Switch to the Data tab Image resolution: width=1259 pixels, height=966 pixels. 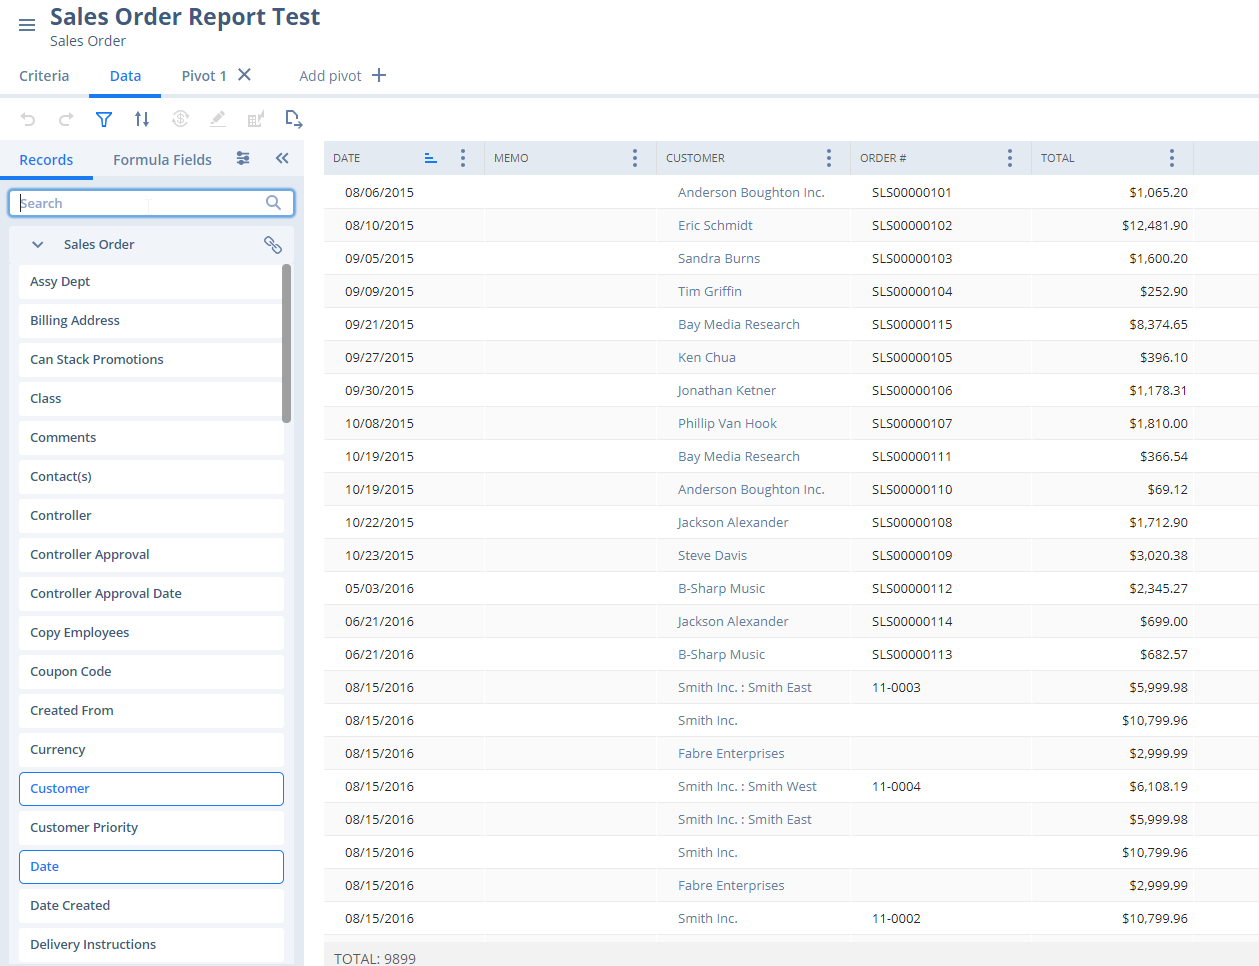125,76
